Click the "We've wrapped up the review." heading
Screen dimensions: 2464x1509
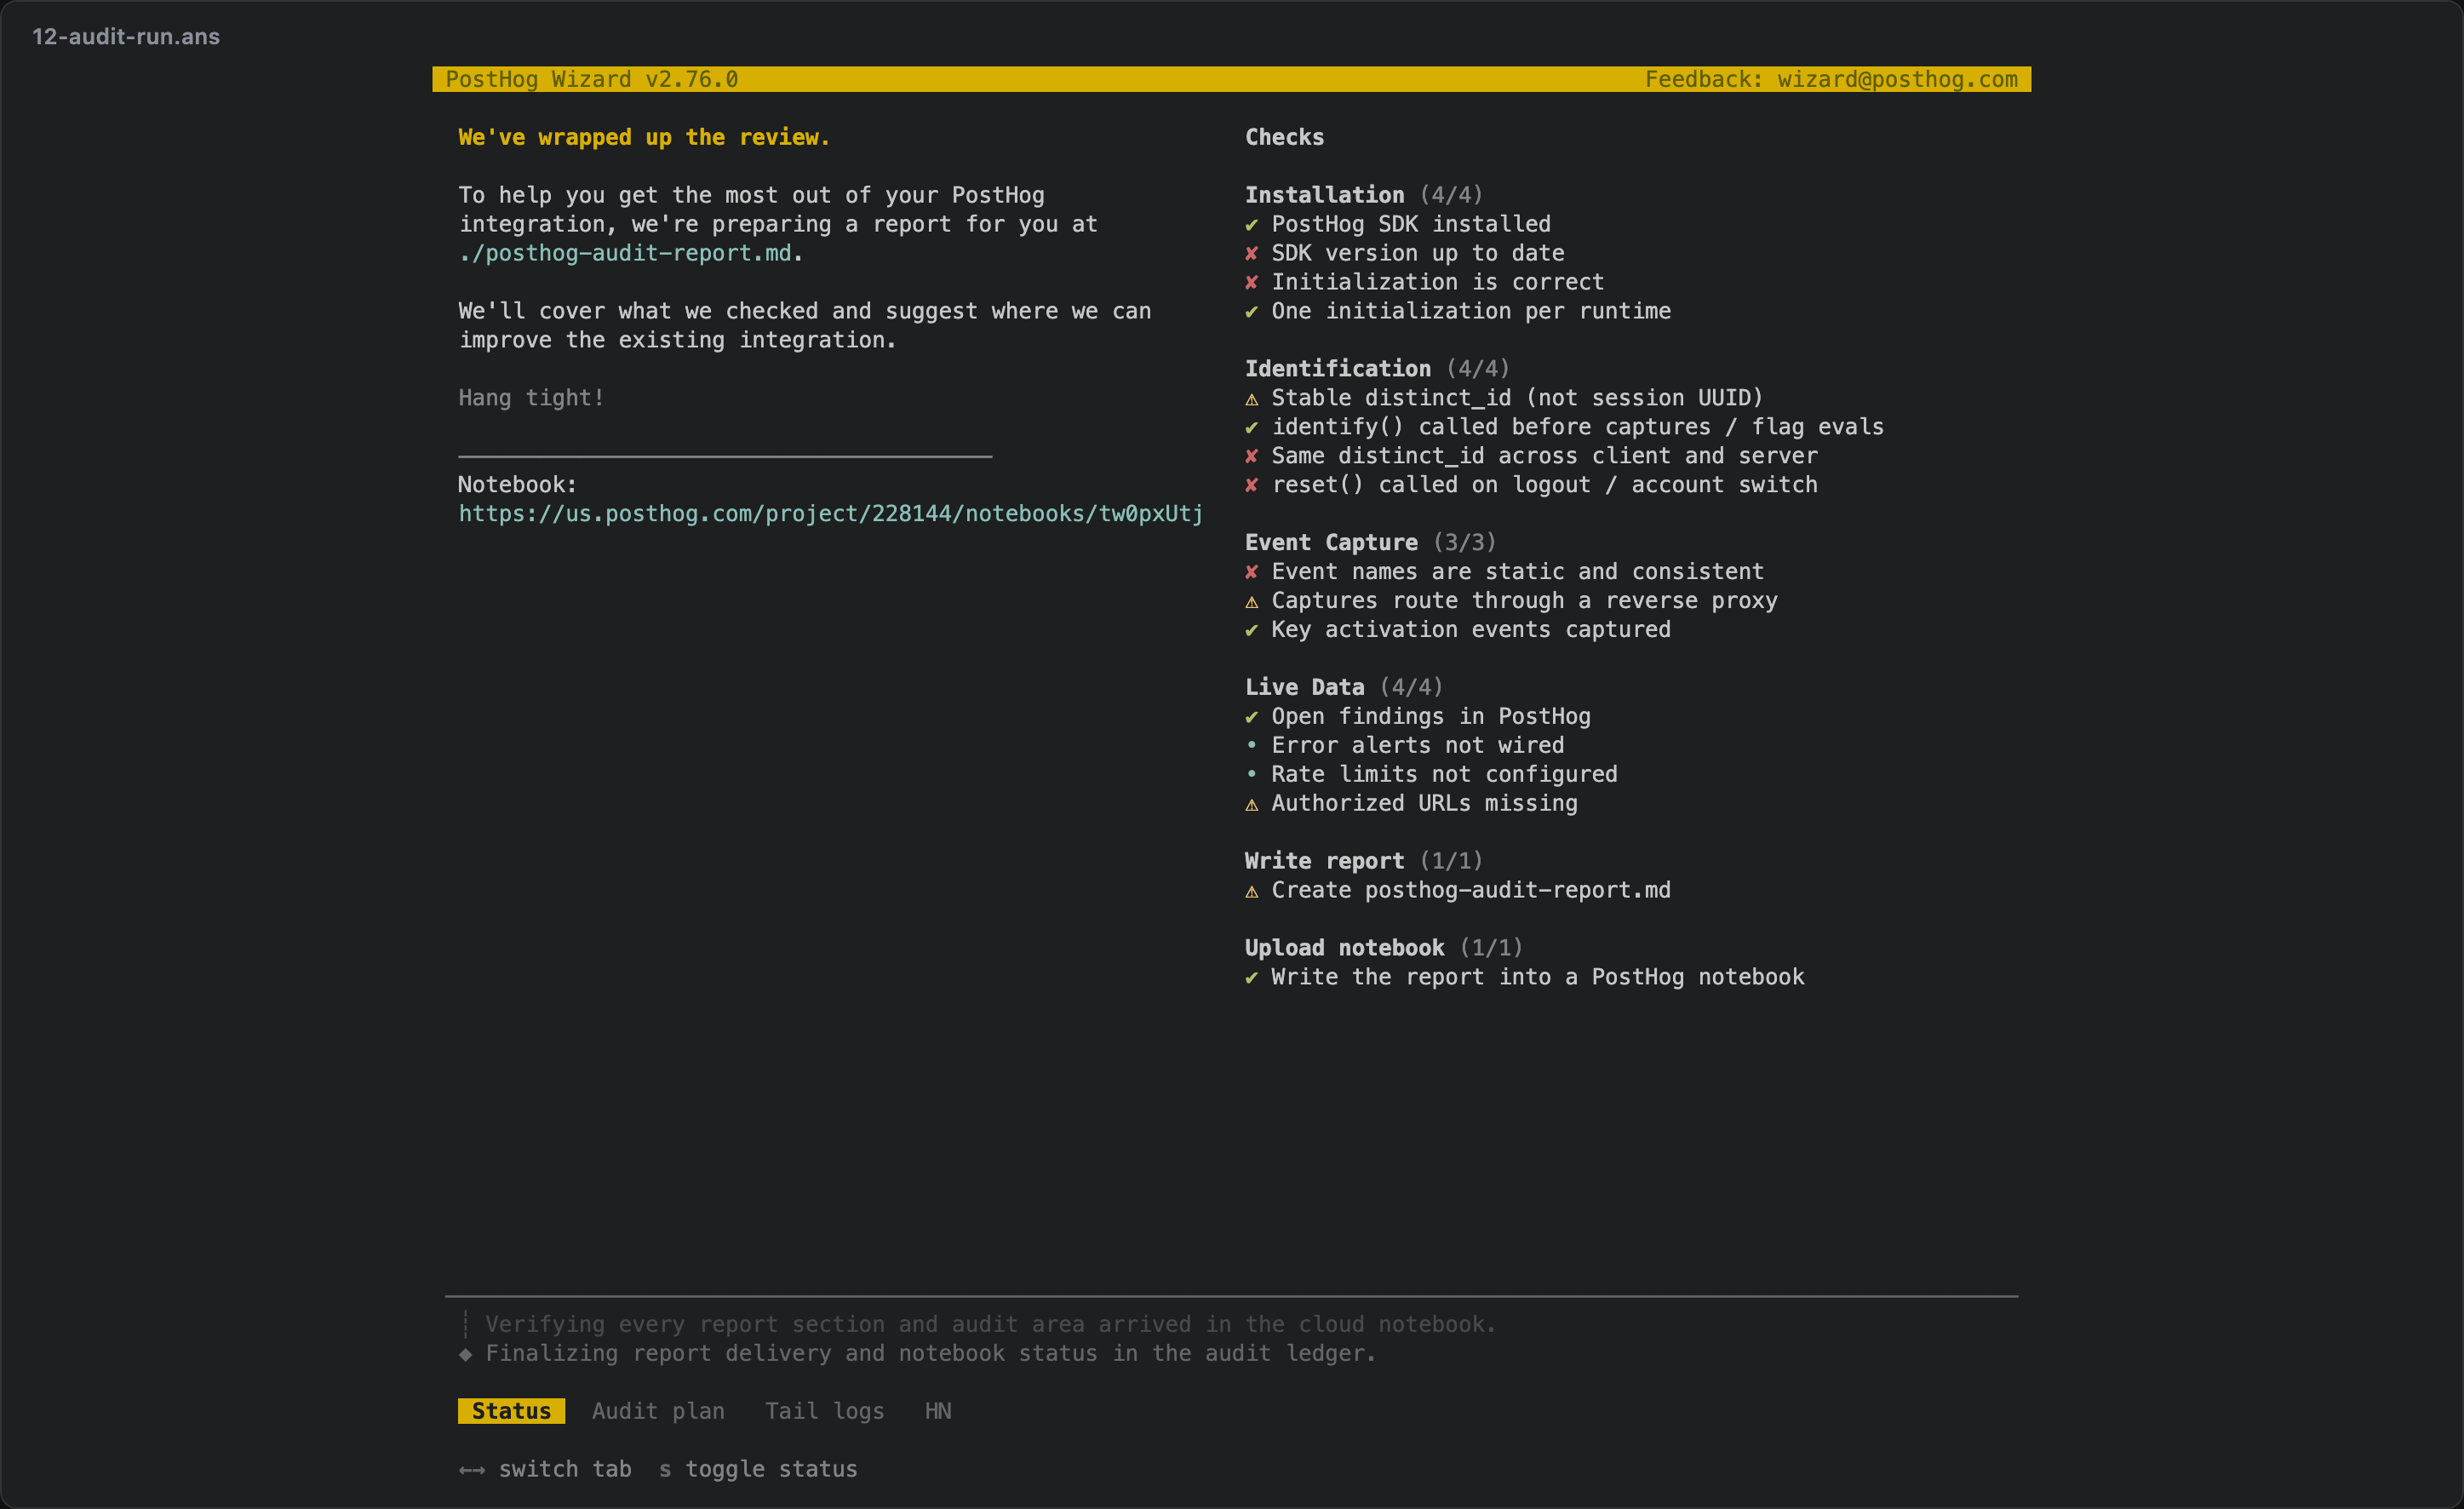coord(644,137)
